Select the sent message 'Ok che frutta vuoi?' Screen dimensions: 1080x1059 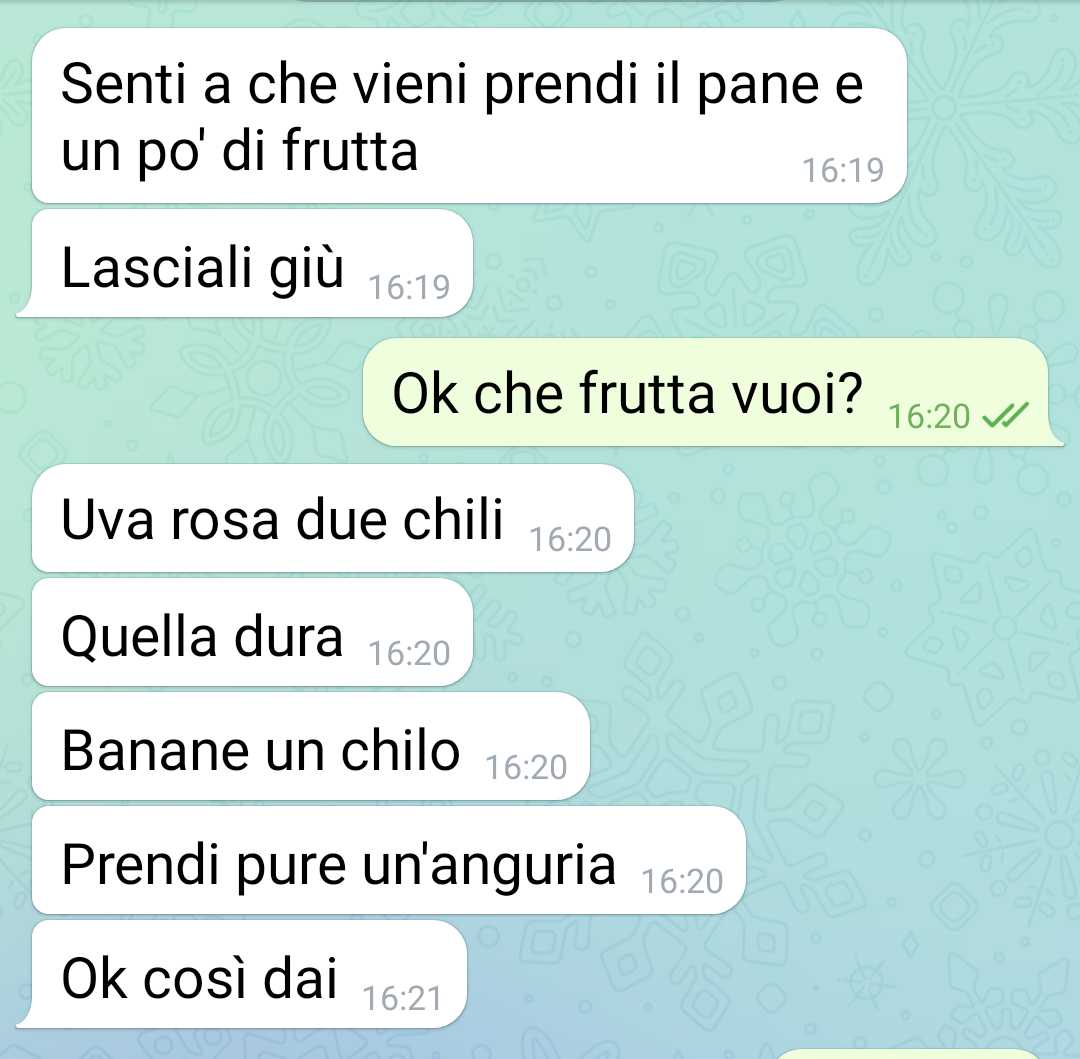(713, 392)
